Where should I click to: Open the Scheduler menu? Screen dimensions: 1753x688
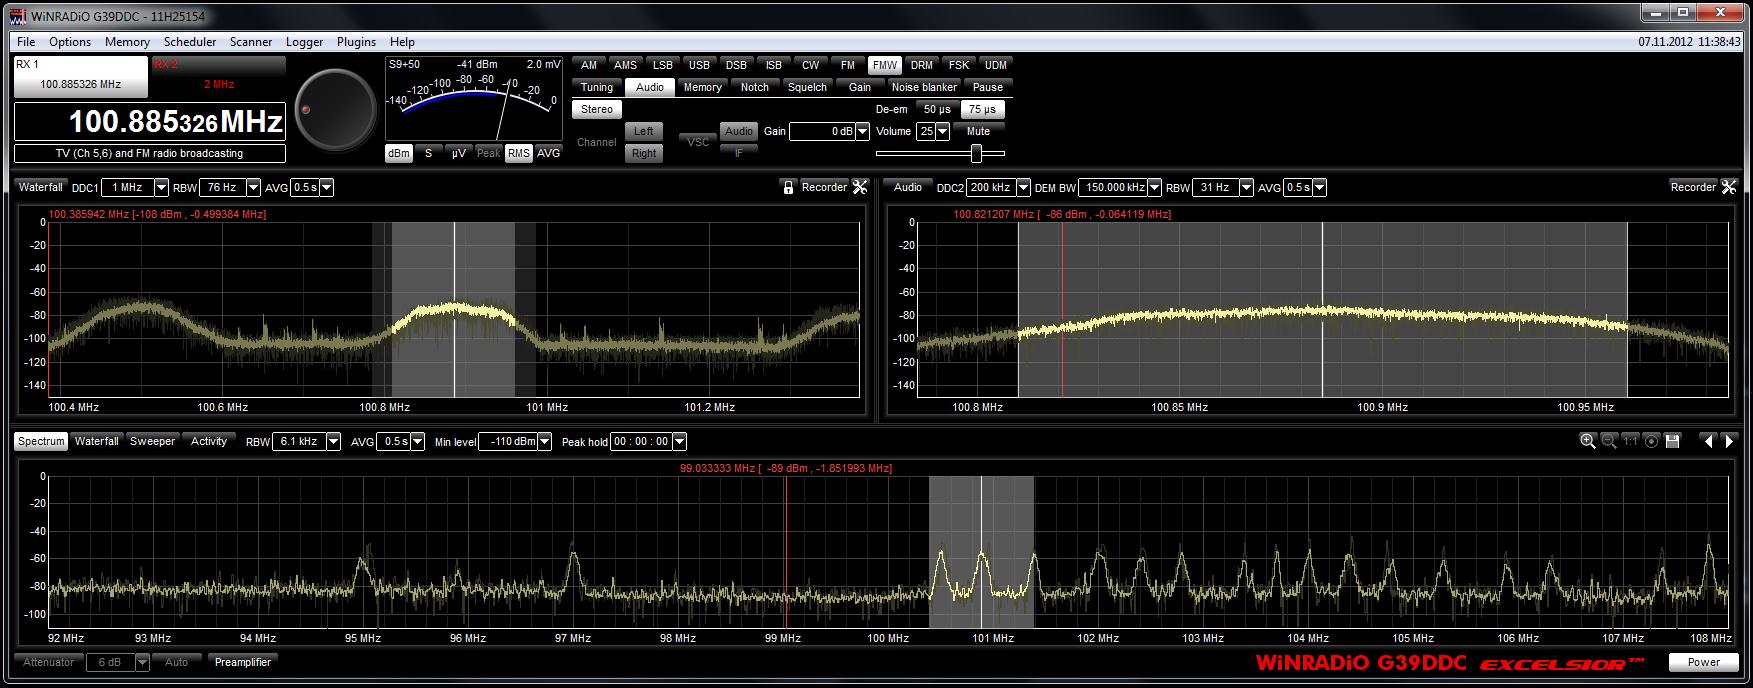pyautogui.click(x=190, y=42)
